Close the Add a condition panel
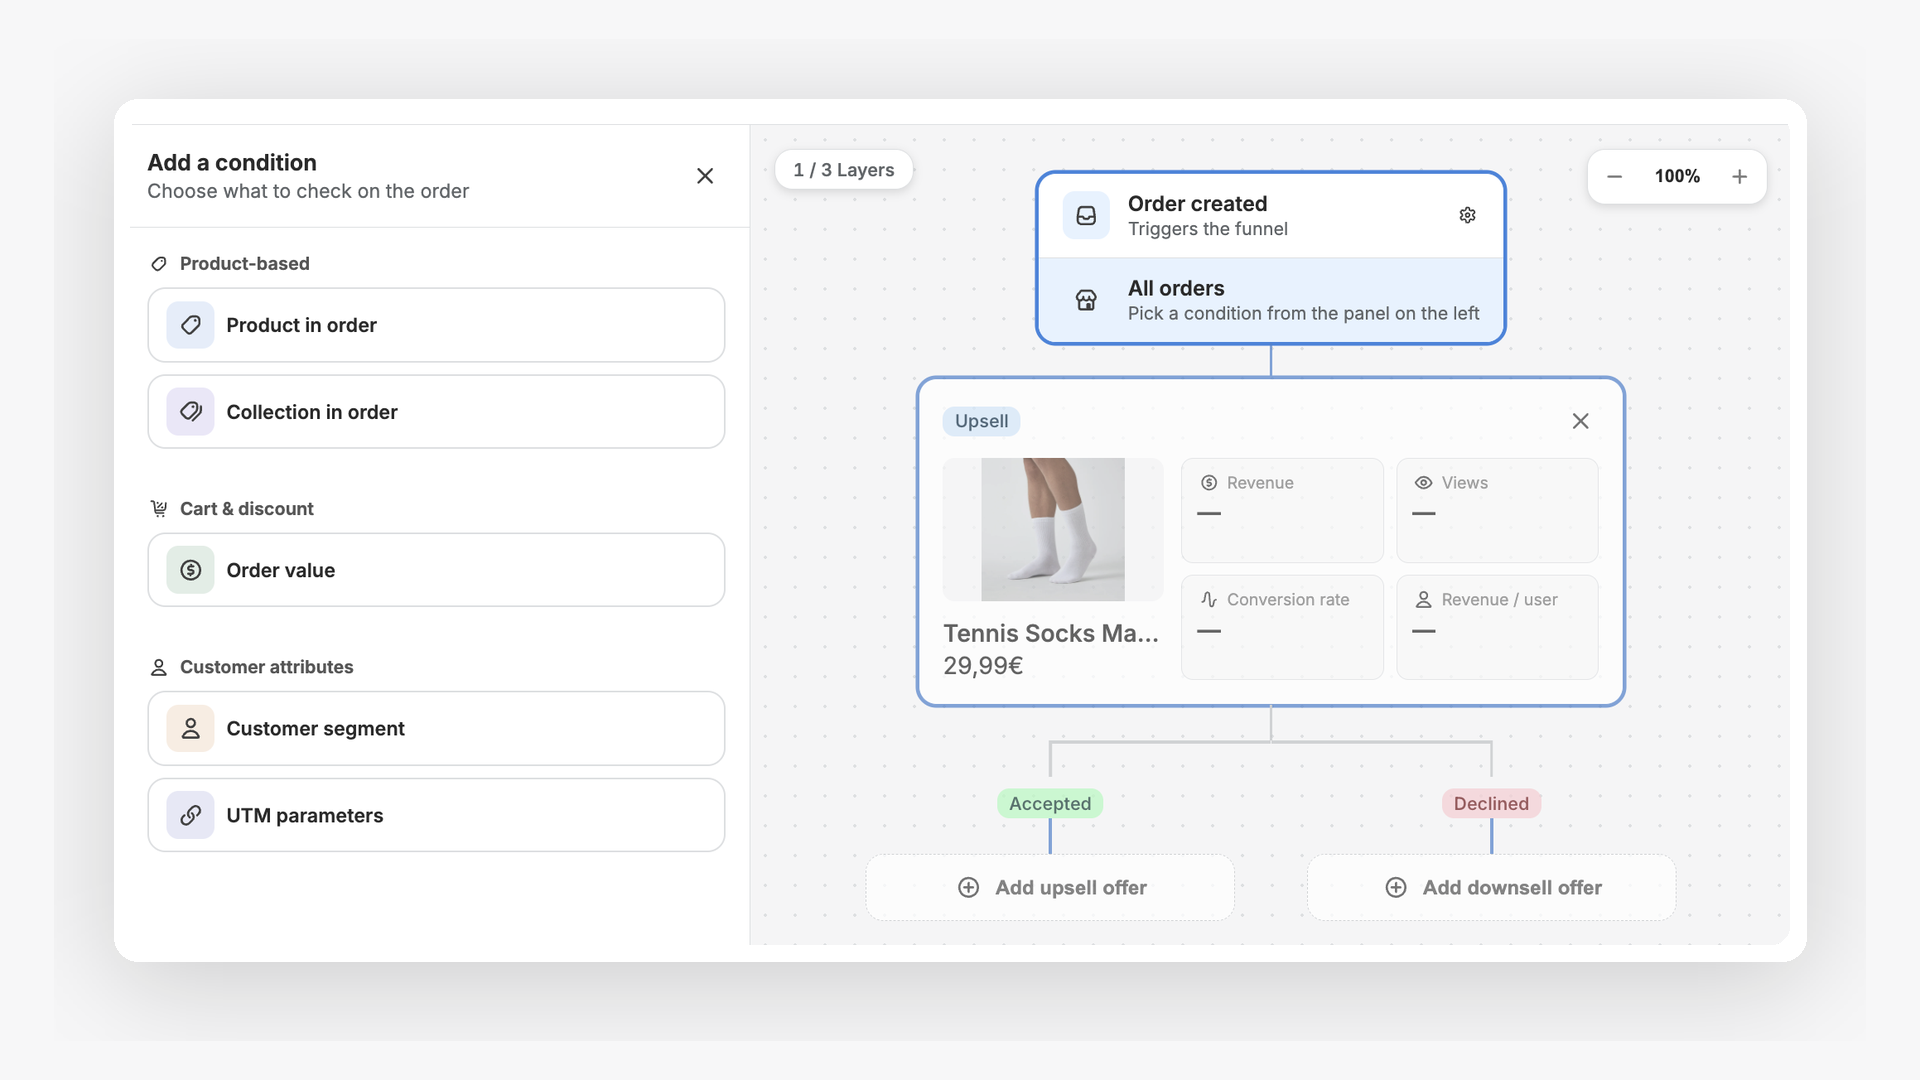 click(x=705, y=176)
